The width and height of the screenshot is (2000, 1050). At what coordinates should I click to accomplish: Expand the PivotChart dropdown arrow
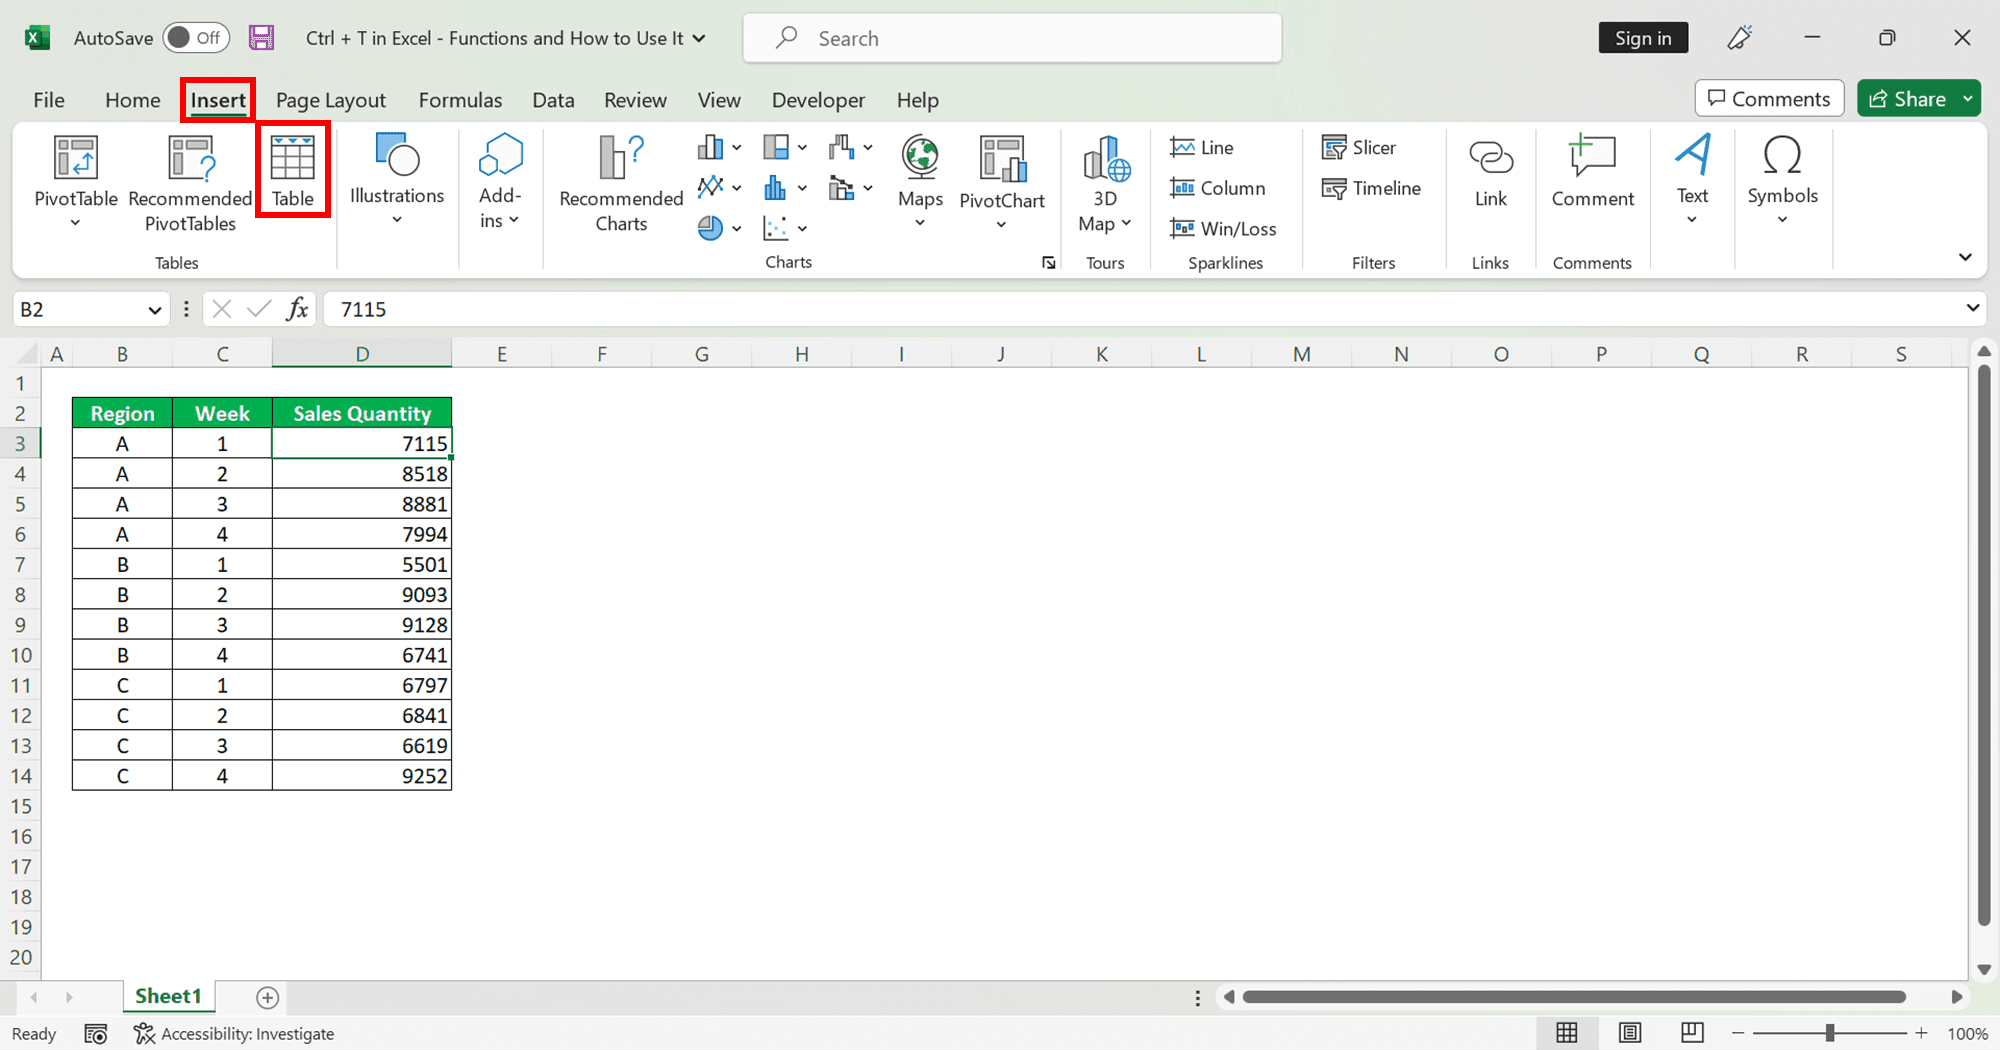[1001, 225]
